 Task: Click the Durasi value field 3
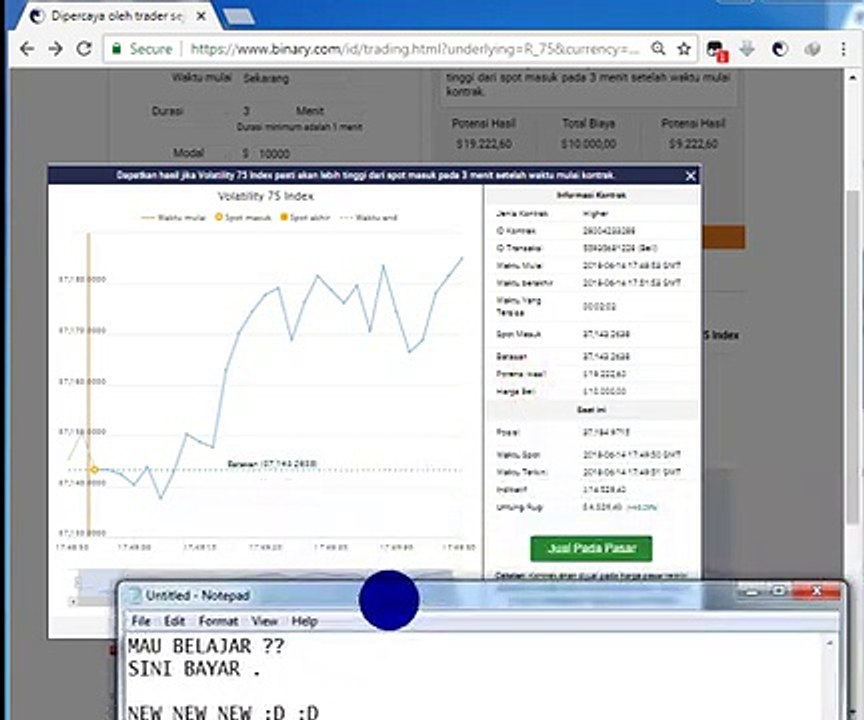(x=246, y=111)
